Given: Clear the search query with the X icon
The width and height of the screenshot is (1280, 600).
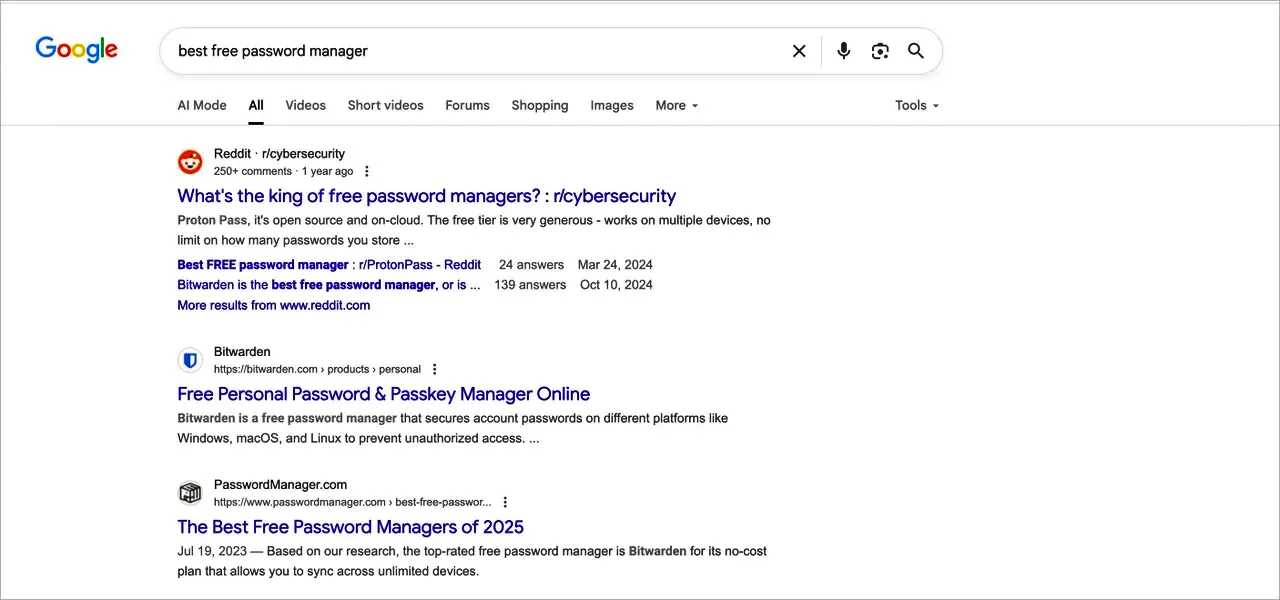Looking at the screenshot, I should (799, 51).
